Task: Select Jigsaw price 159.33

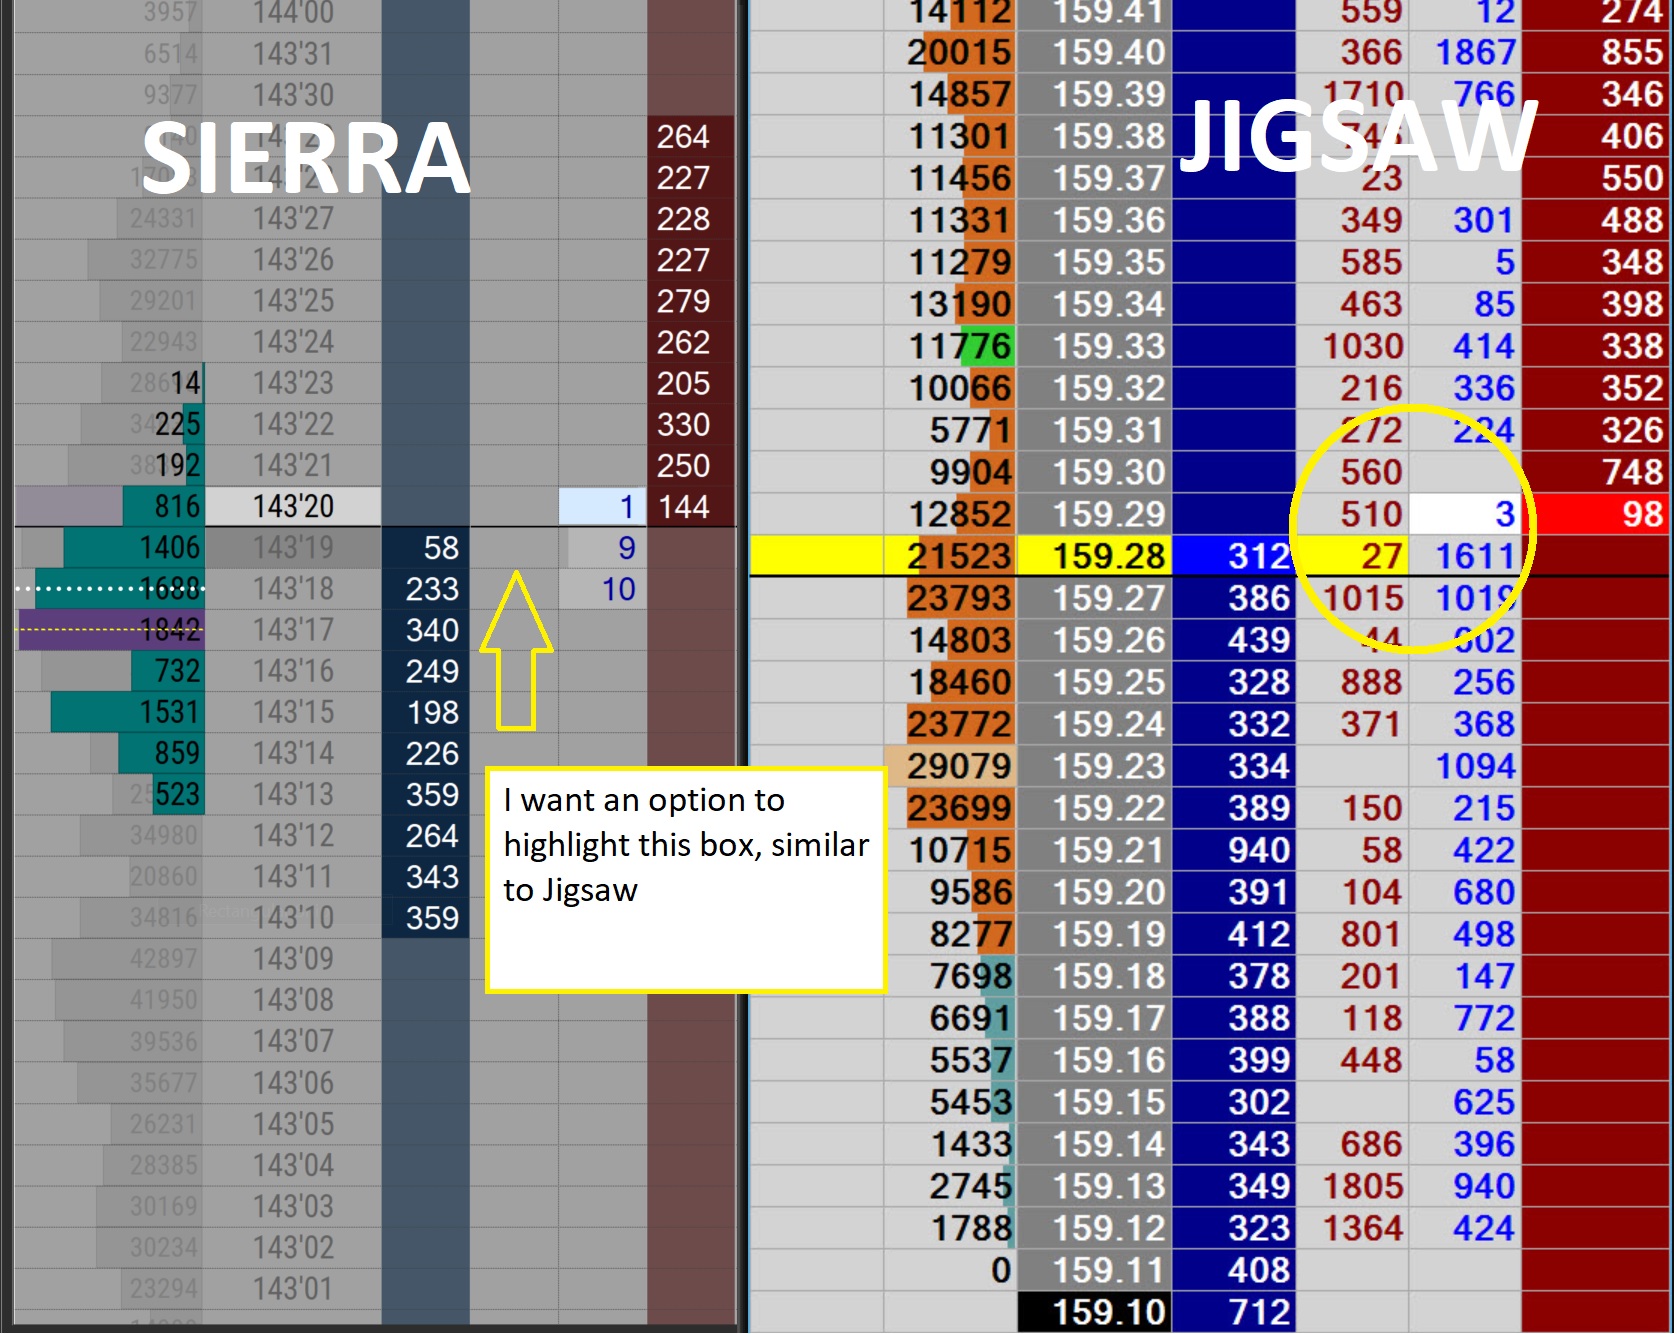Action: pyautogui.click(x=1095, y=346)
